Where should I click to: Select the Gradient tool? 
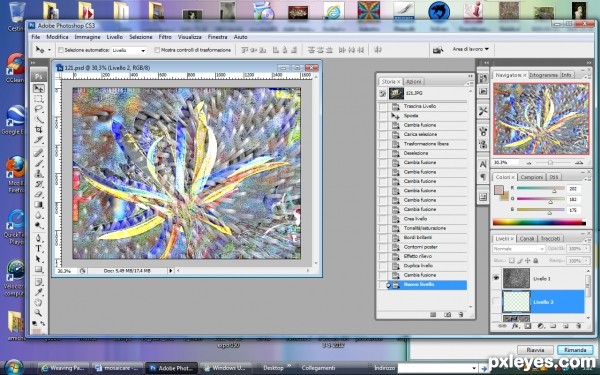pyautogui.click(x=39, y=205)
